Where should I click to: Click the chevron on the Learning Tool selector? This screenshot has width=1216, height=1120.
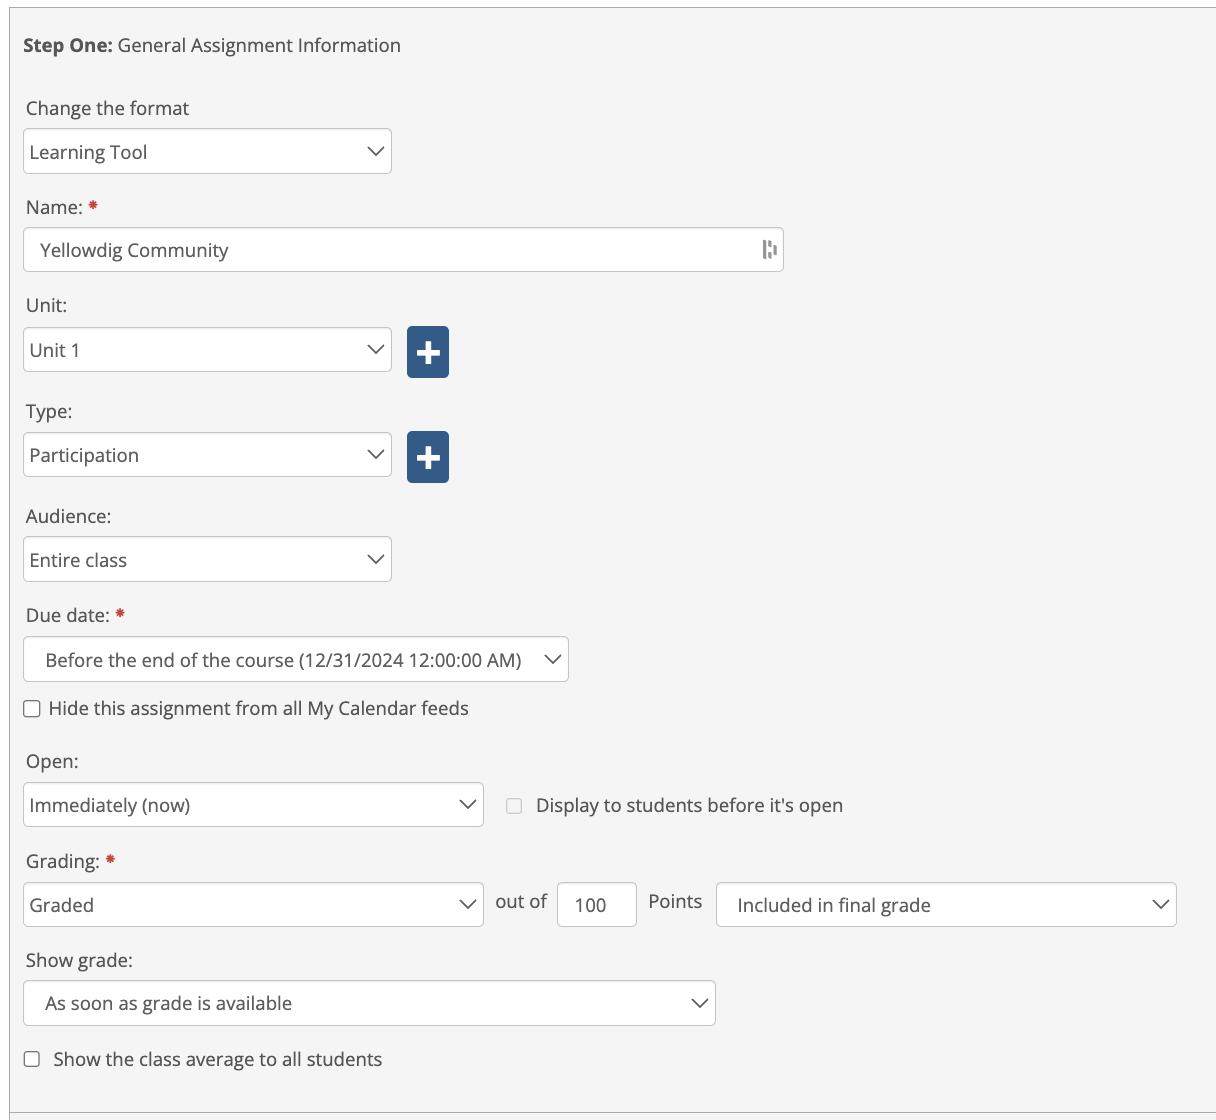[375, 151]
